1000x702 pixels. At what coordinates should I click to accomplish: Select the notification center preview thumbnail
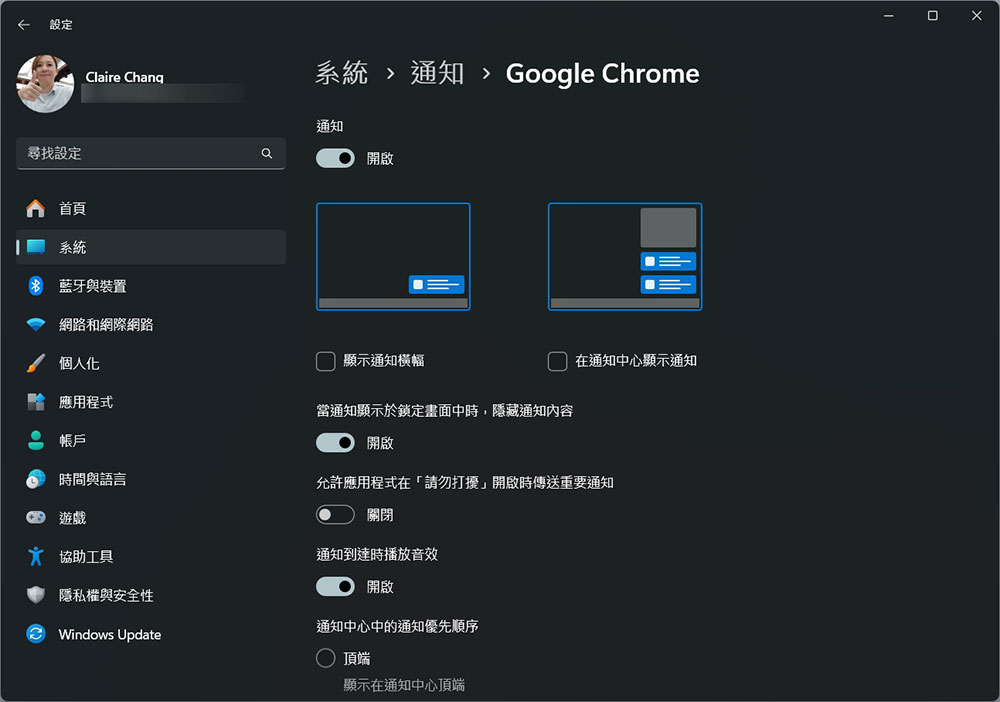[625, 256]
